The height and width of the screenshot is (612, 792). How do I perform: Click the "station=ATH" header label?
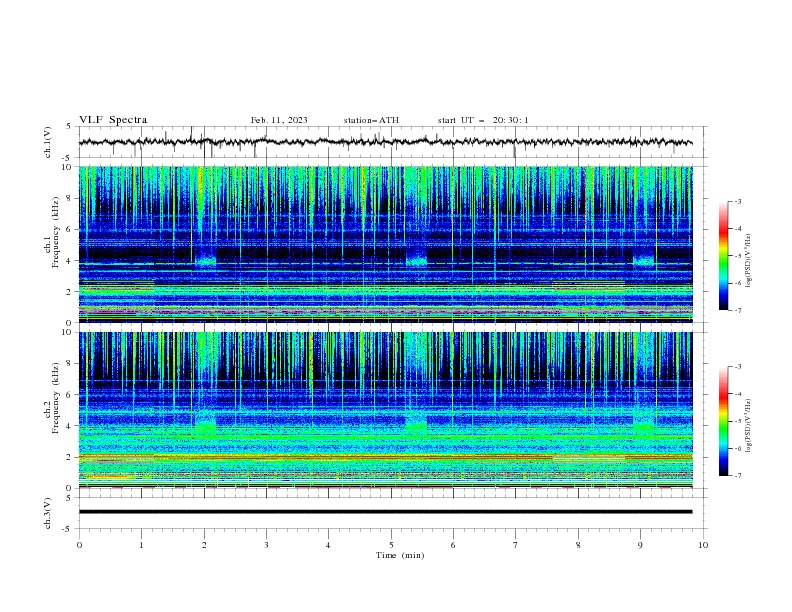tap(371, 120)
